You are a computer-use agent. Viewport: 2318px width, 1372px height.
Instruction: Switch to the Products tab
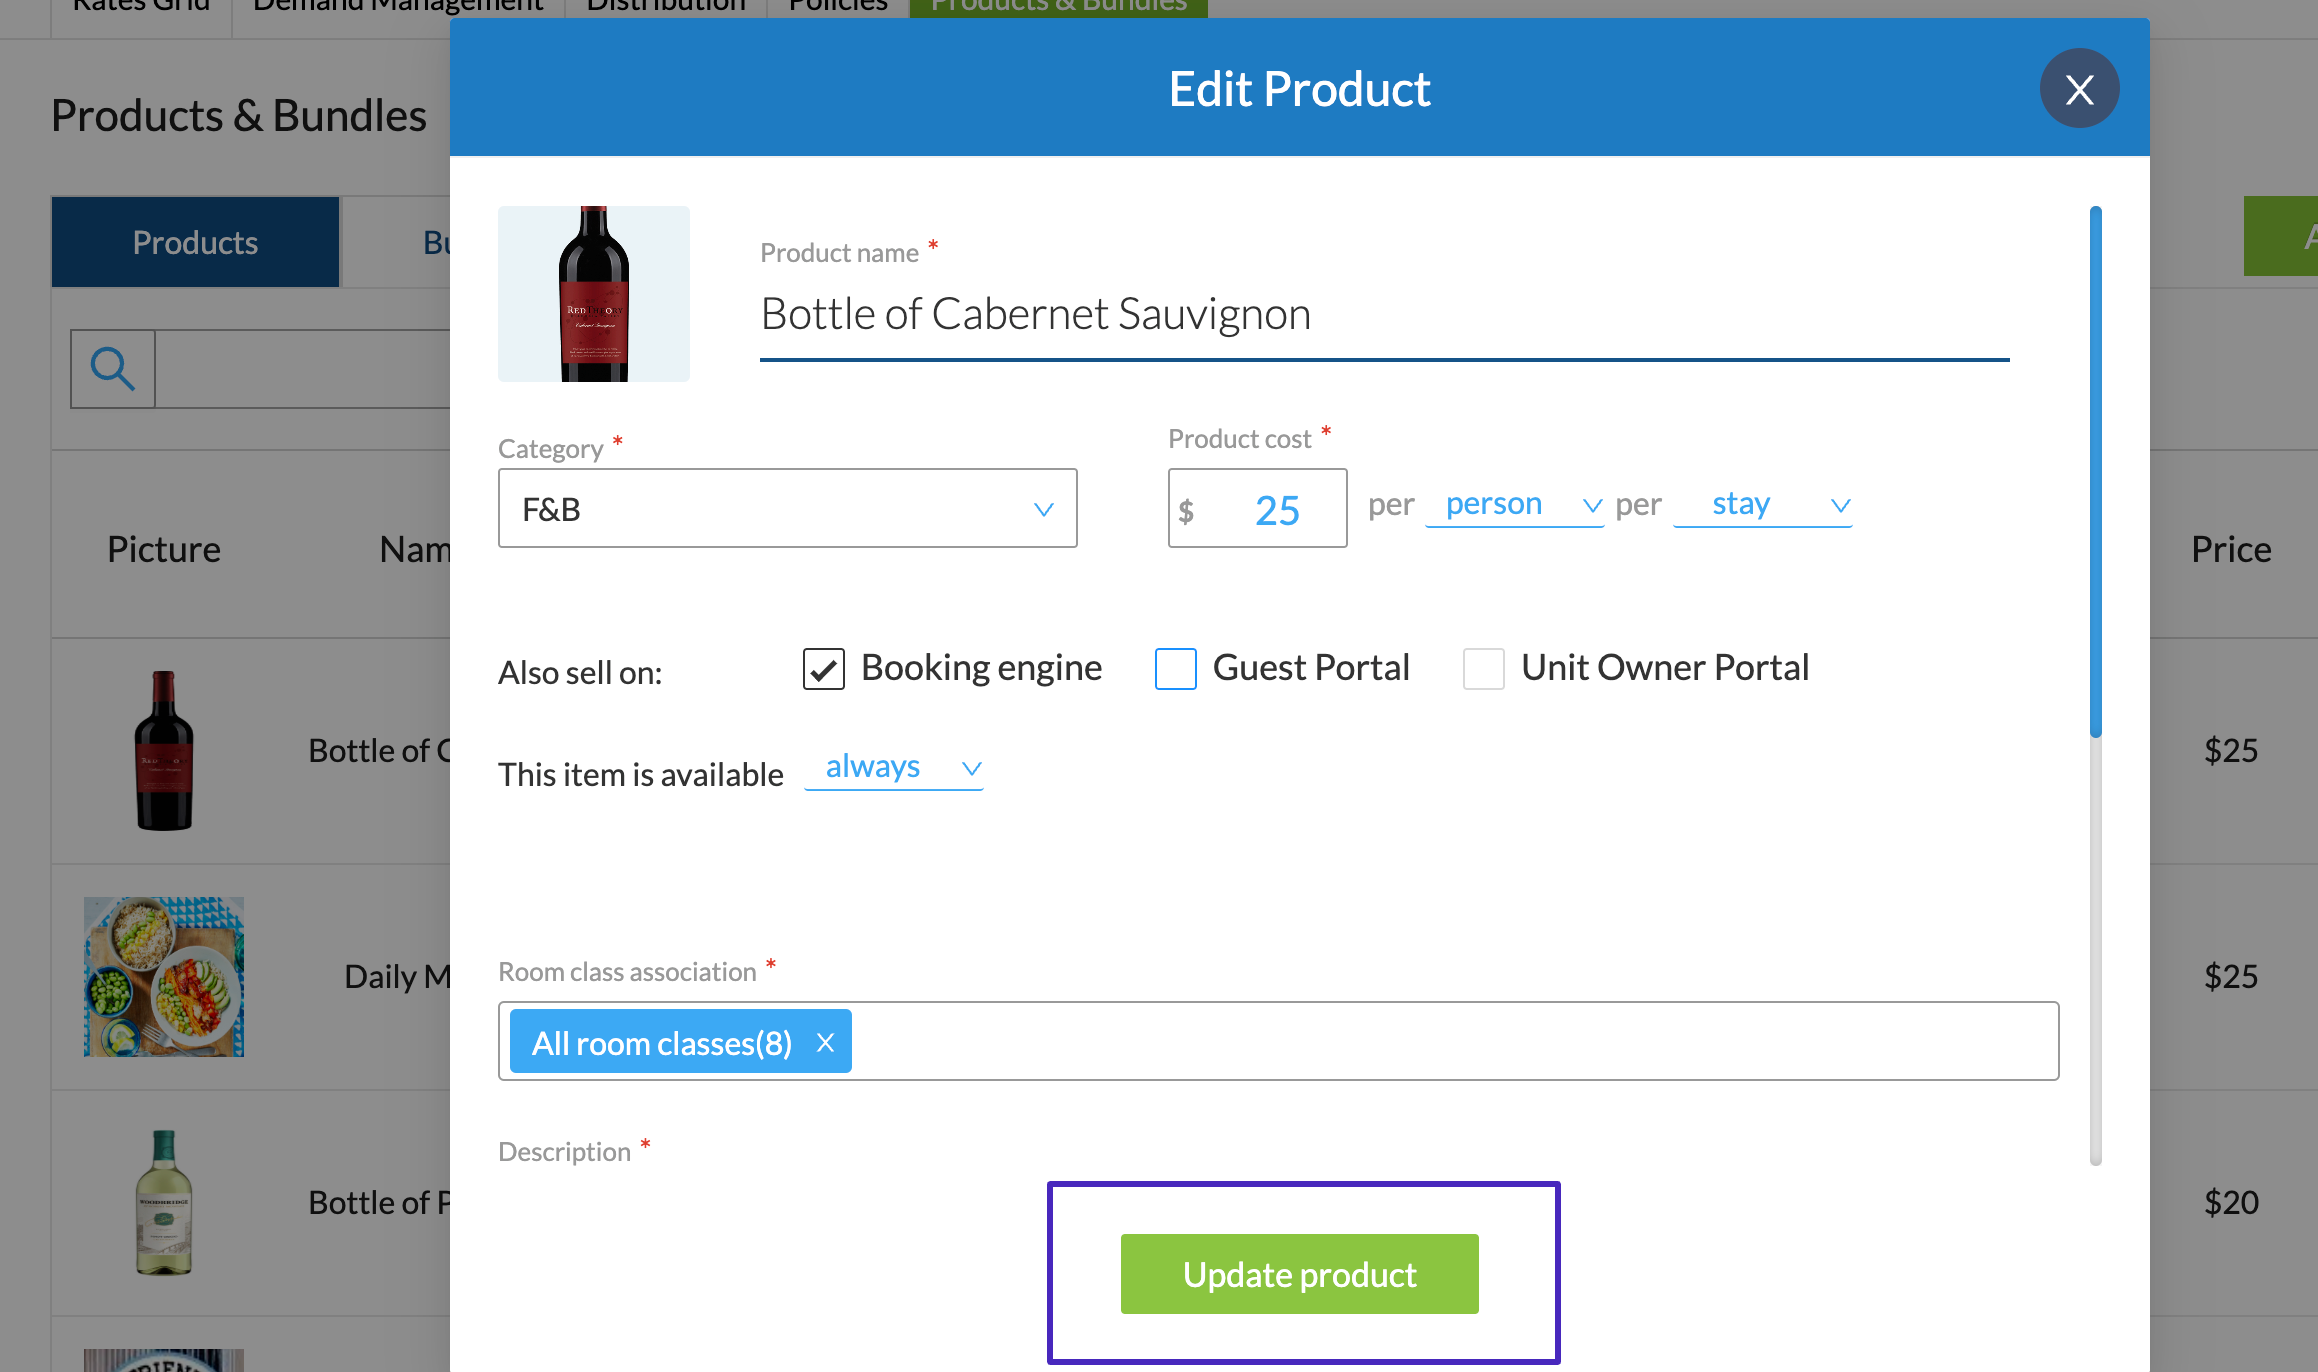196,243
